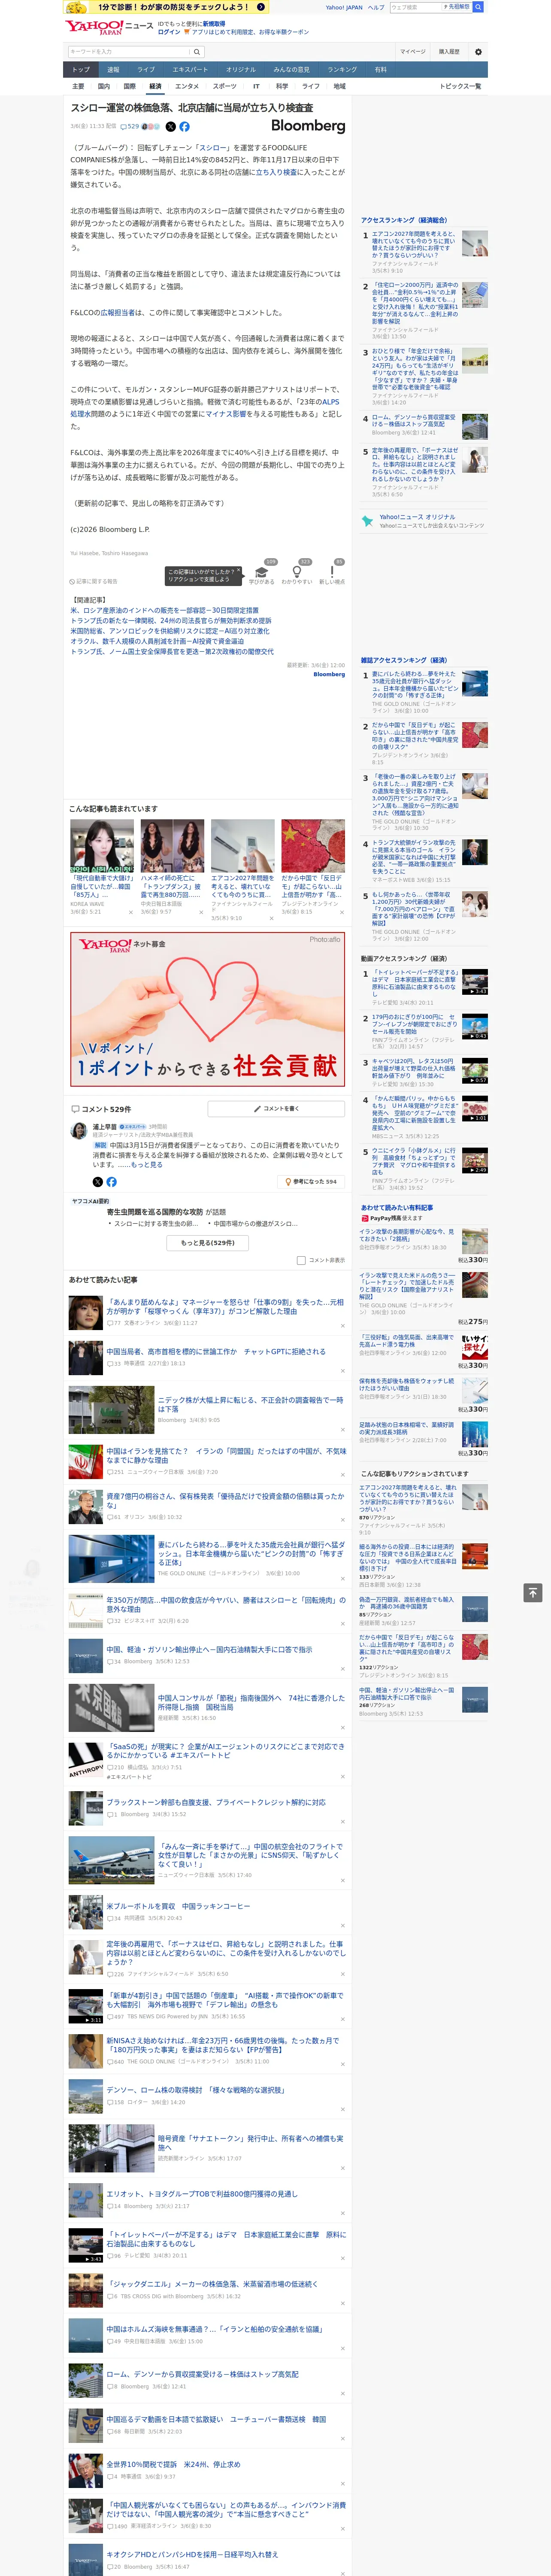Click ヘルプ link at top

[x=375, y=7]
